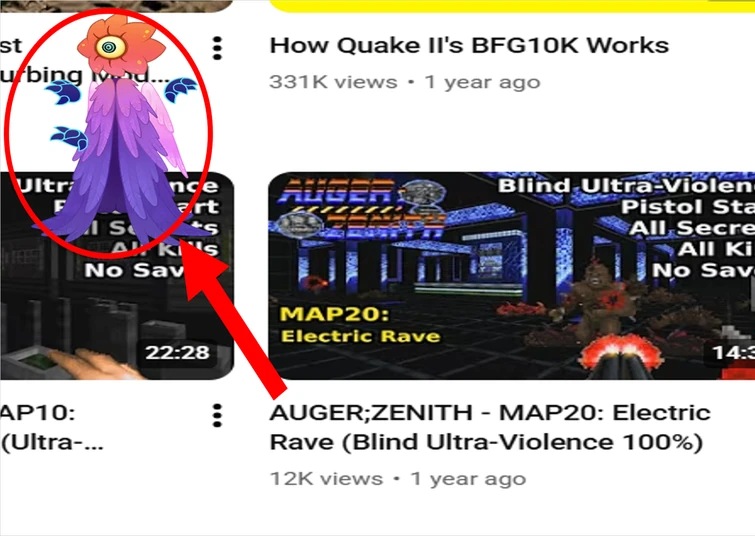This screenshot has width=755, height=536.
Task: Open the left MAP10 video thumbnail showing a hand
Action: [117, 276]
